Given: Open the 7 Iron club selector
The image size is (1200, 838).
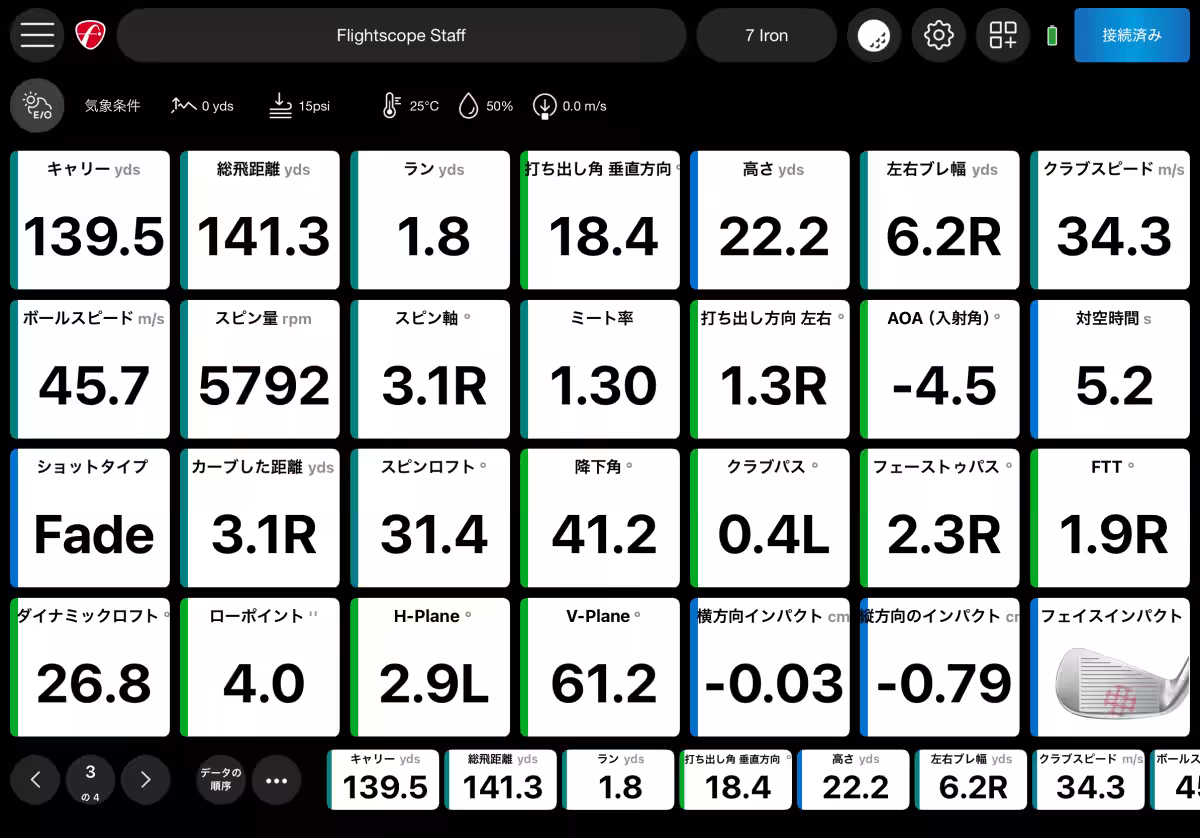Looking at the screenshot, I should pyautogui.click(x=766, y=36).
